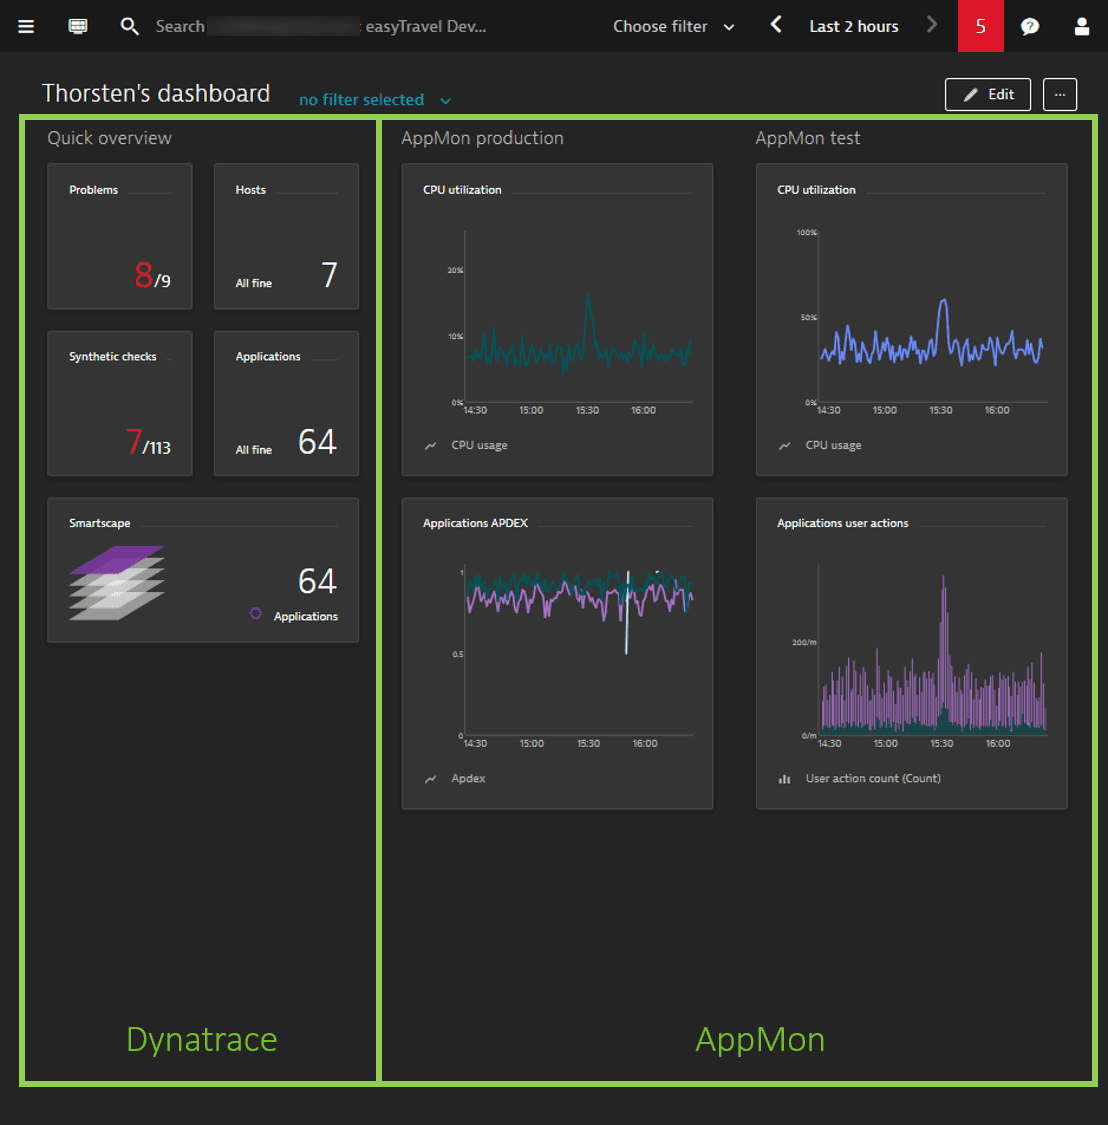Click the Quick overview section header
The image size is (1108, 1125).
[109, 138]
